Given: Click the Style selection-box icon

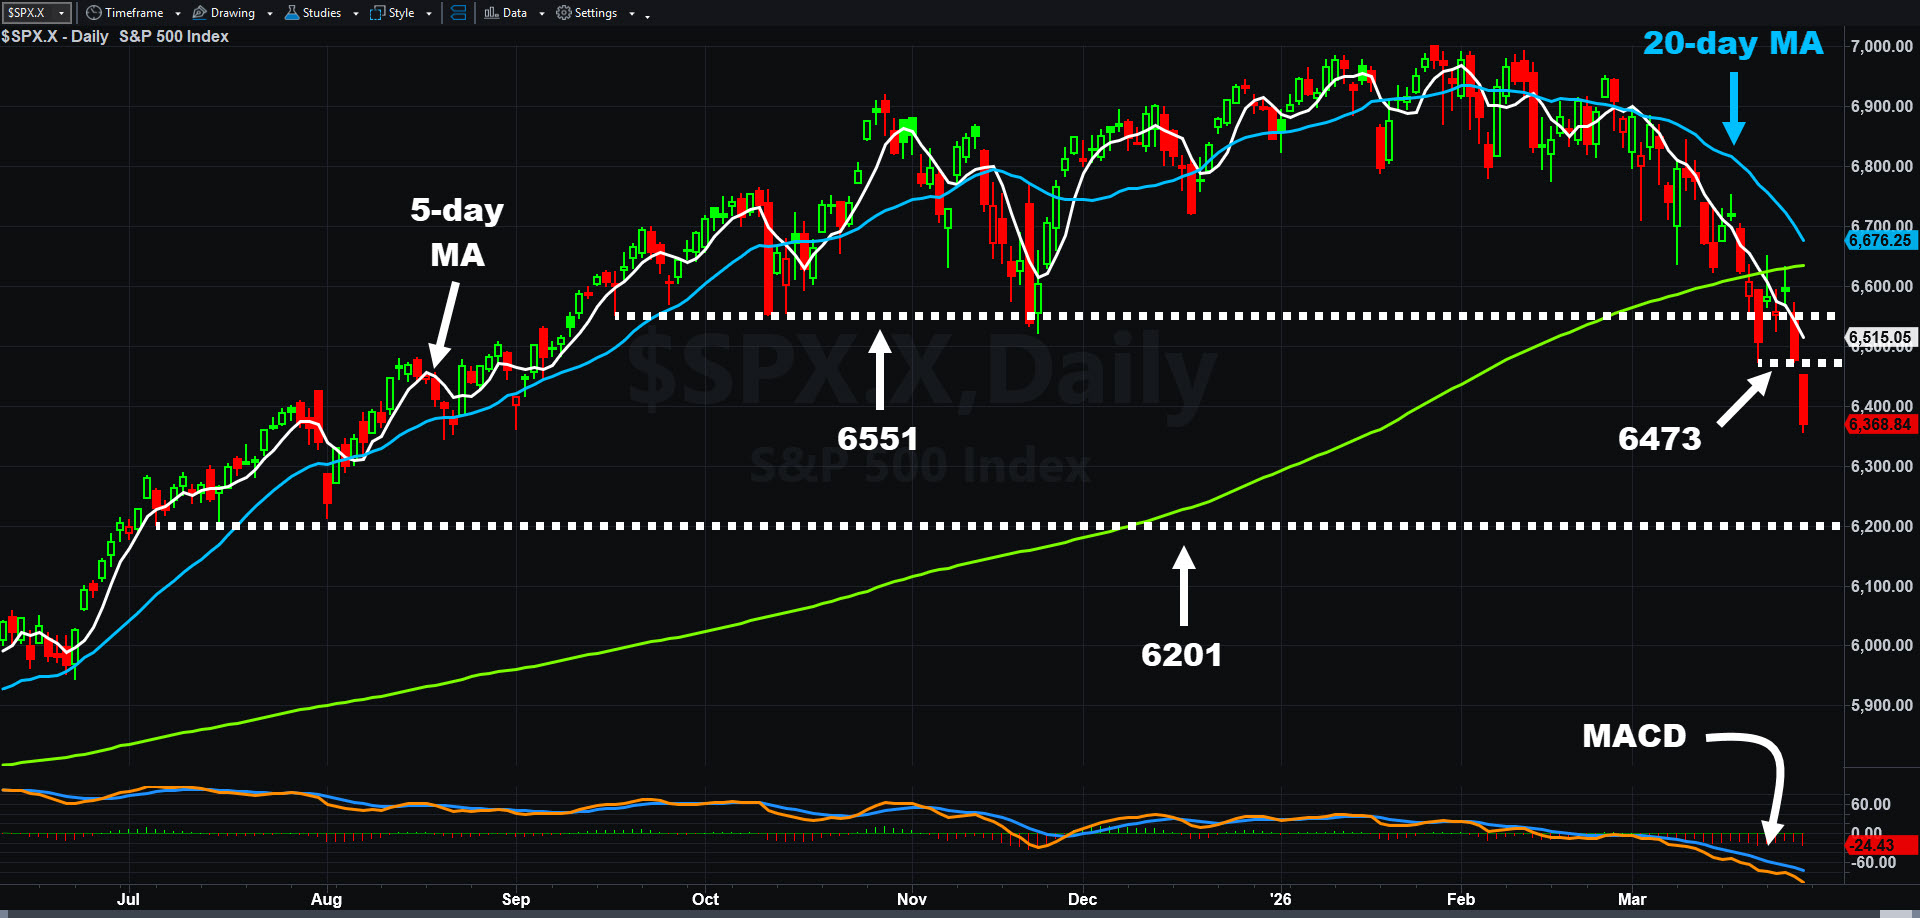Looking at the screenshot, I should click(377, 13).
